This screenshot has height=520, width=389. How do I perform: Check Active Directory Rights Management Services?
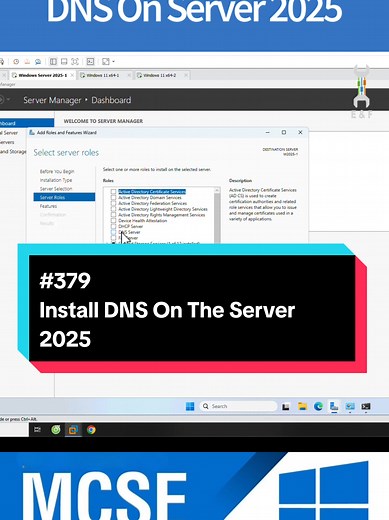coord(113,215)
